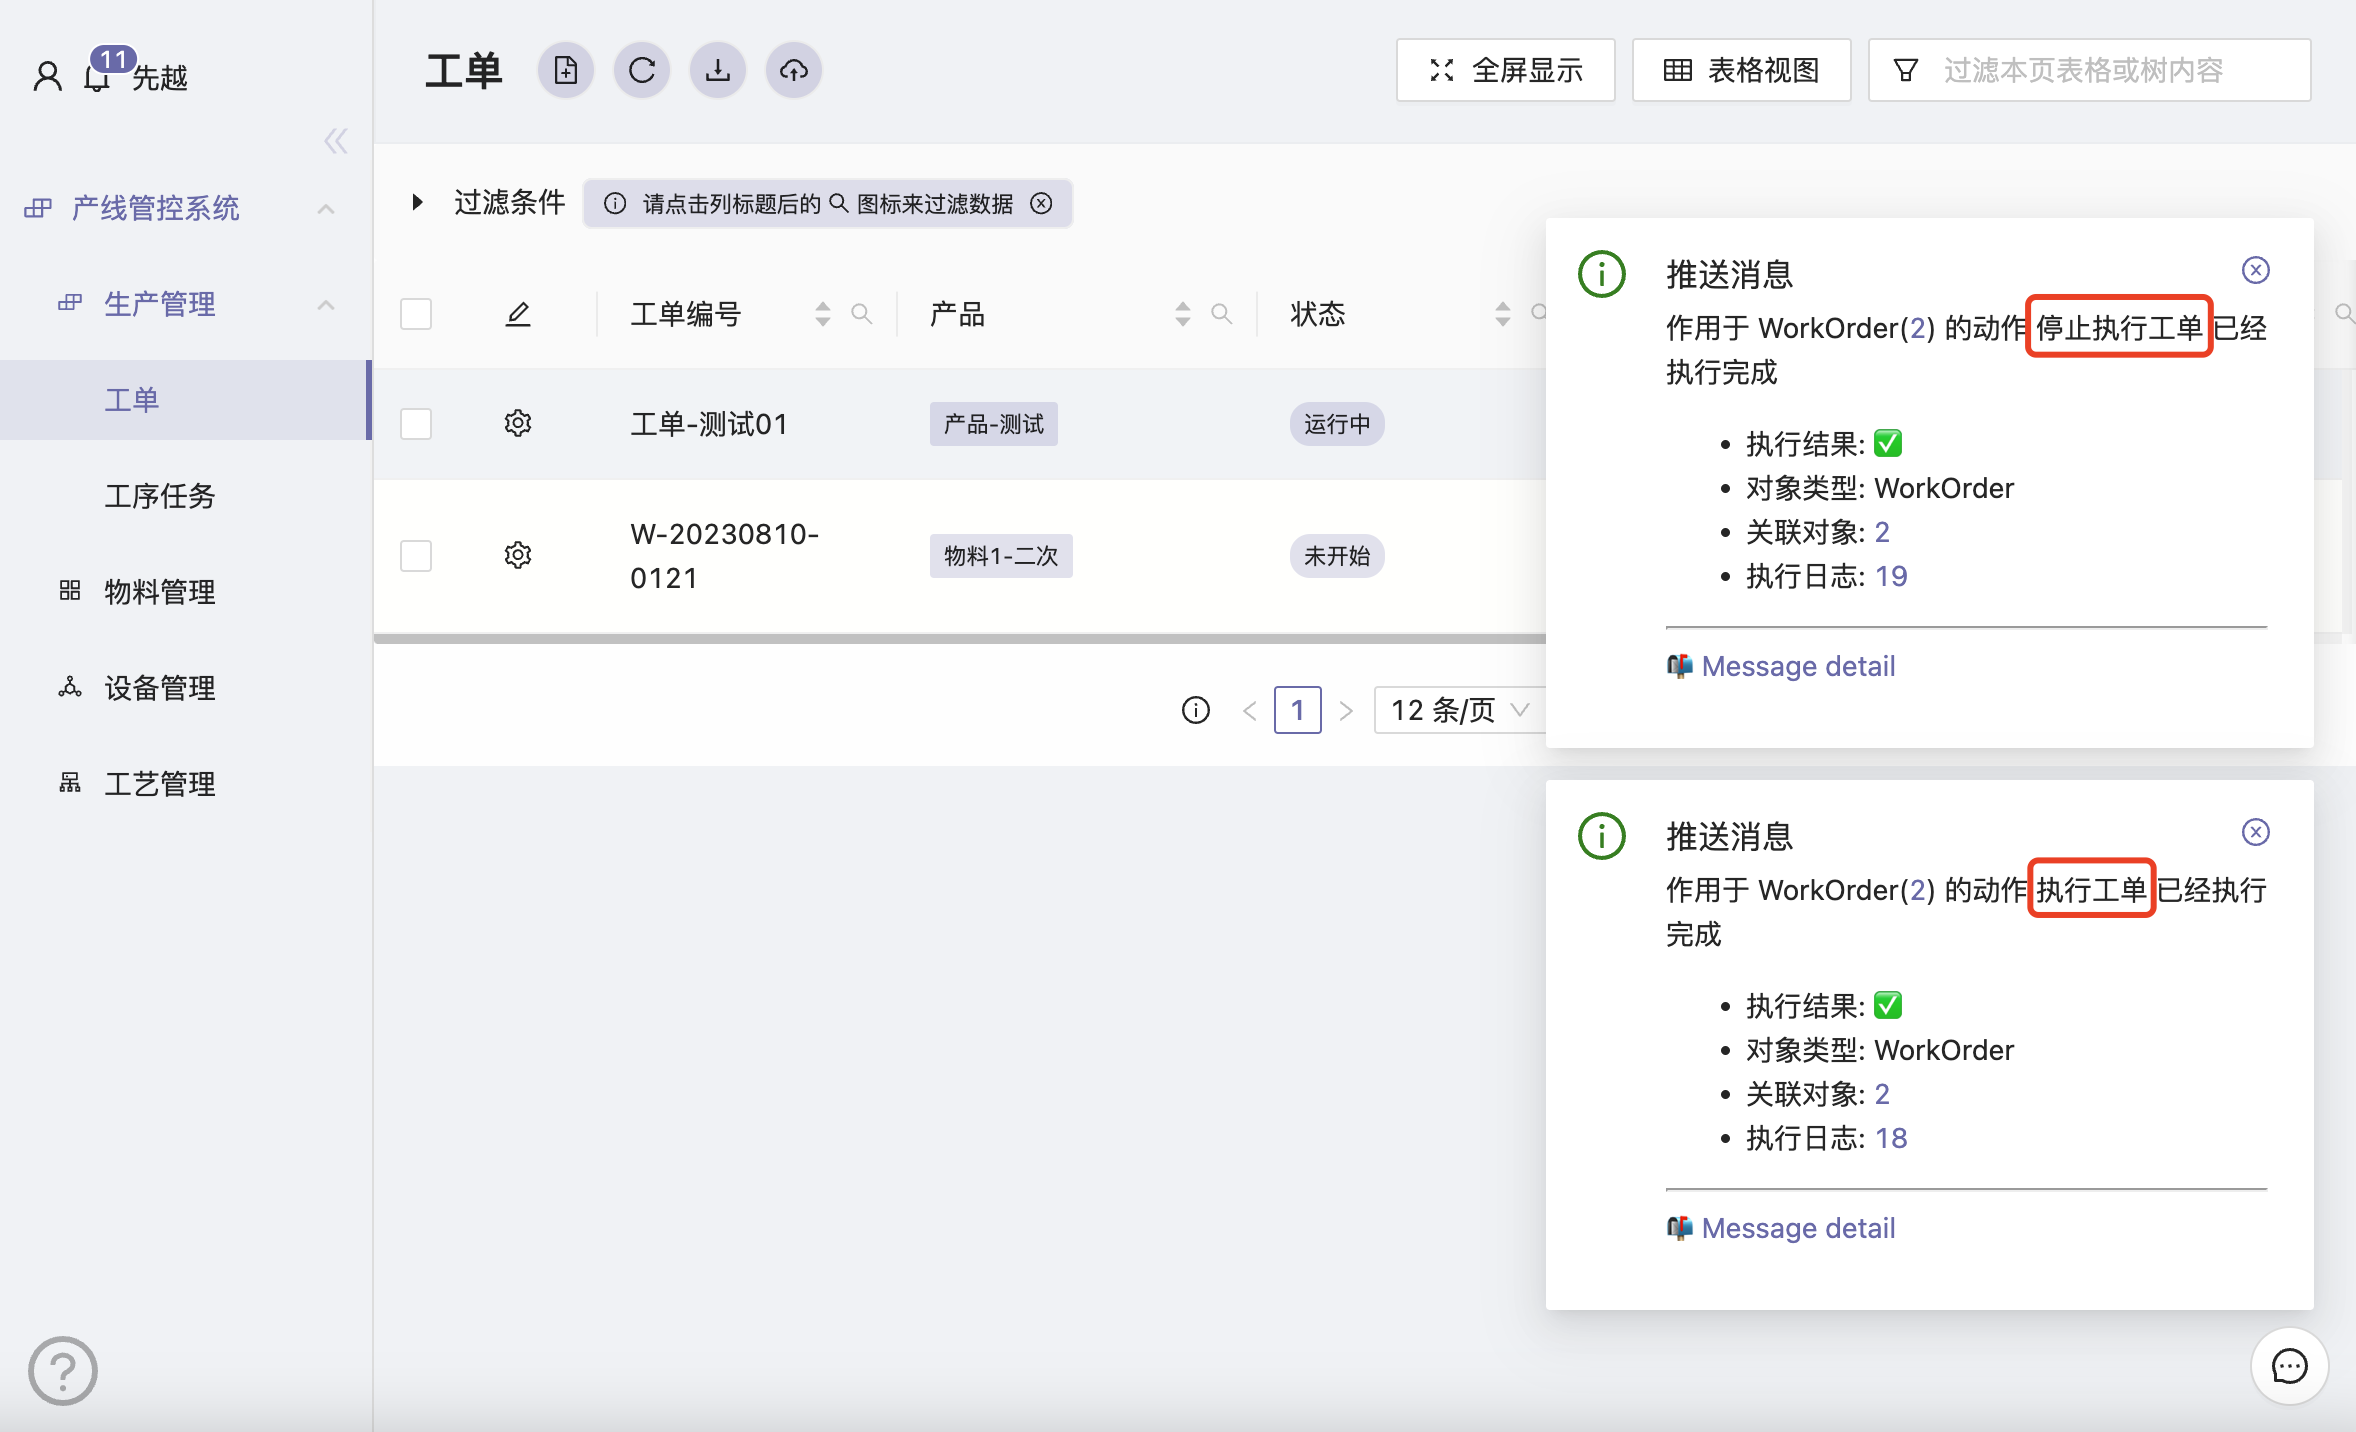Click the search icon in 工单编号 column header
This screenshot has height=1432, width=2356.
[861, 314]
